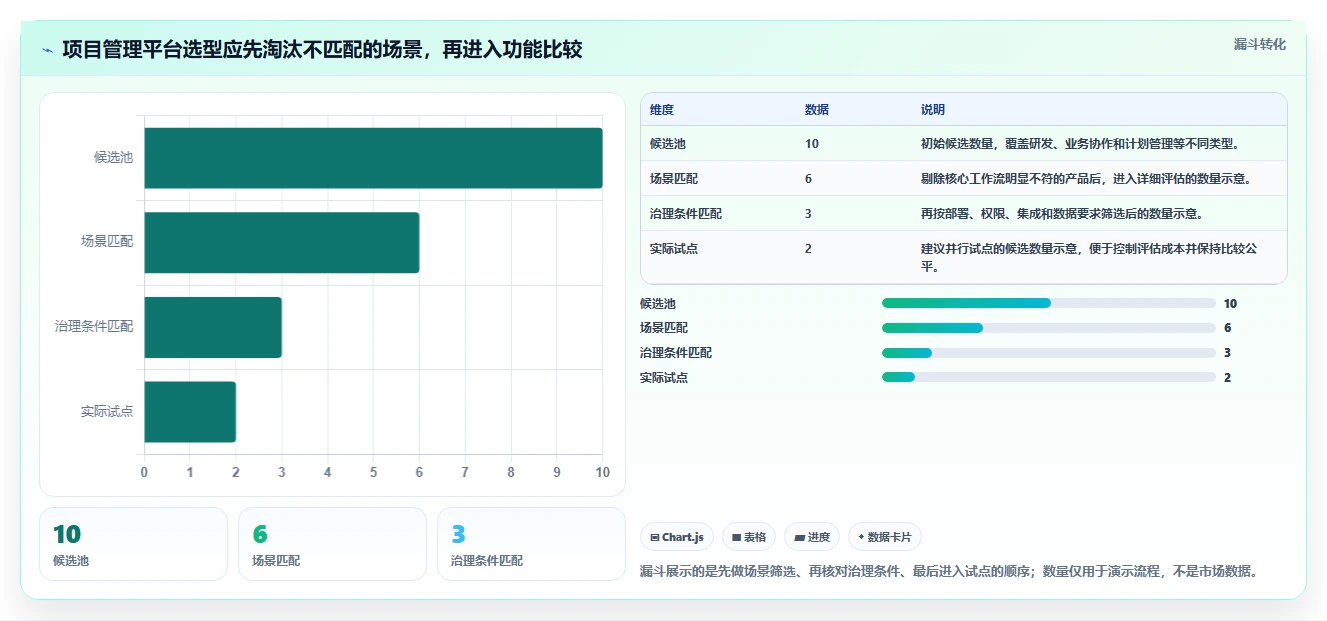The image size is (1327, 621).
Task: Click value 6 in the table's 场景匹配 row
Action: point(808,179)
